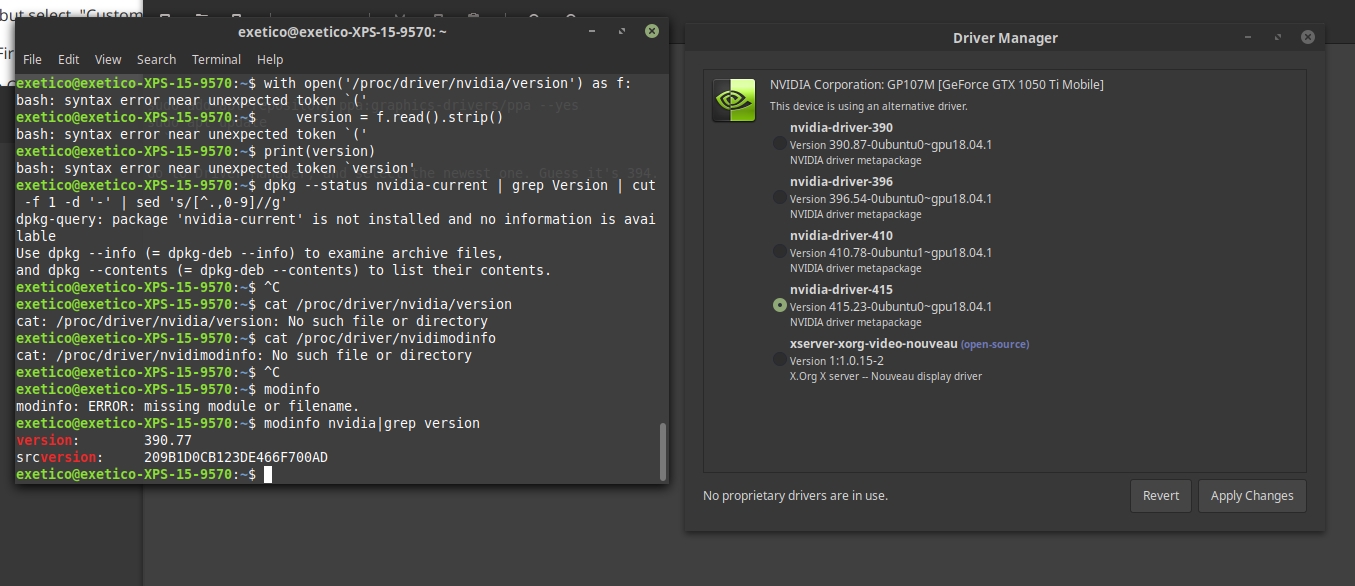This screenshot has width=1355, height=586.
Task: Click the Revert button
Action: tap(1161, 496)
